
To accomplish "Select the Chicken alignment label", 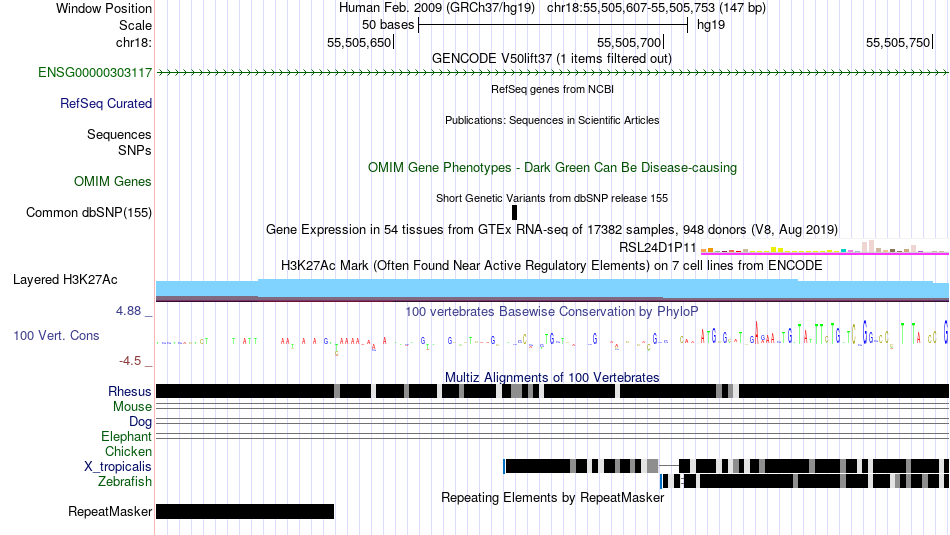I will tap(128, 451).
